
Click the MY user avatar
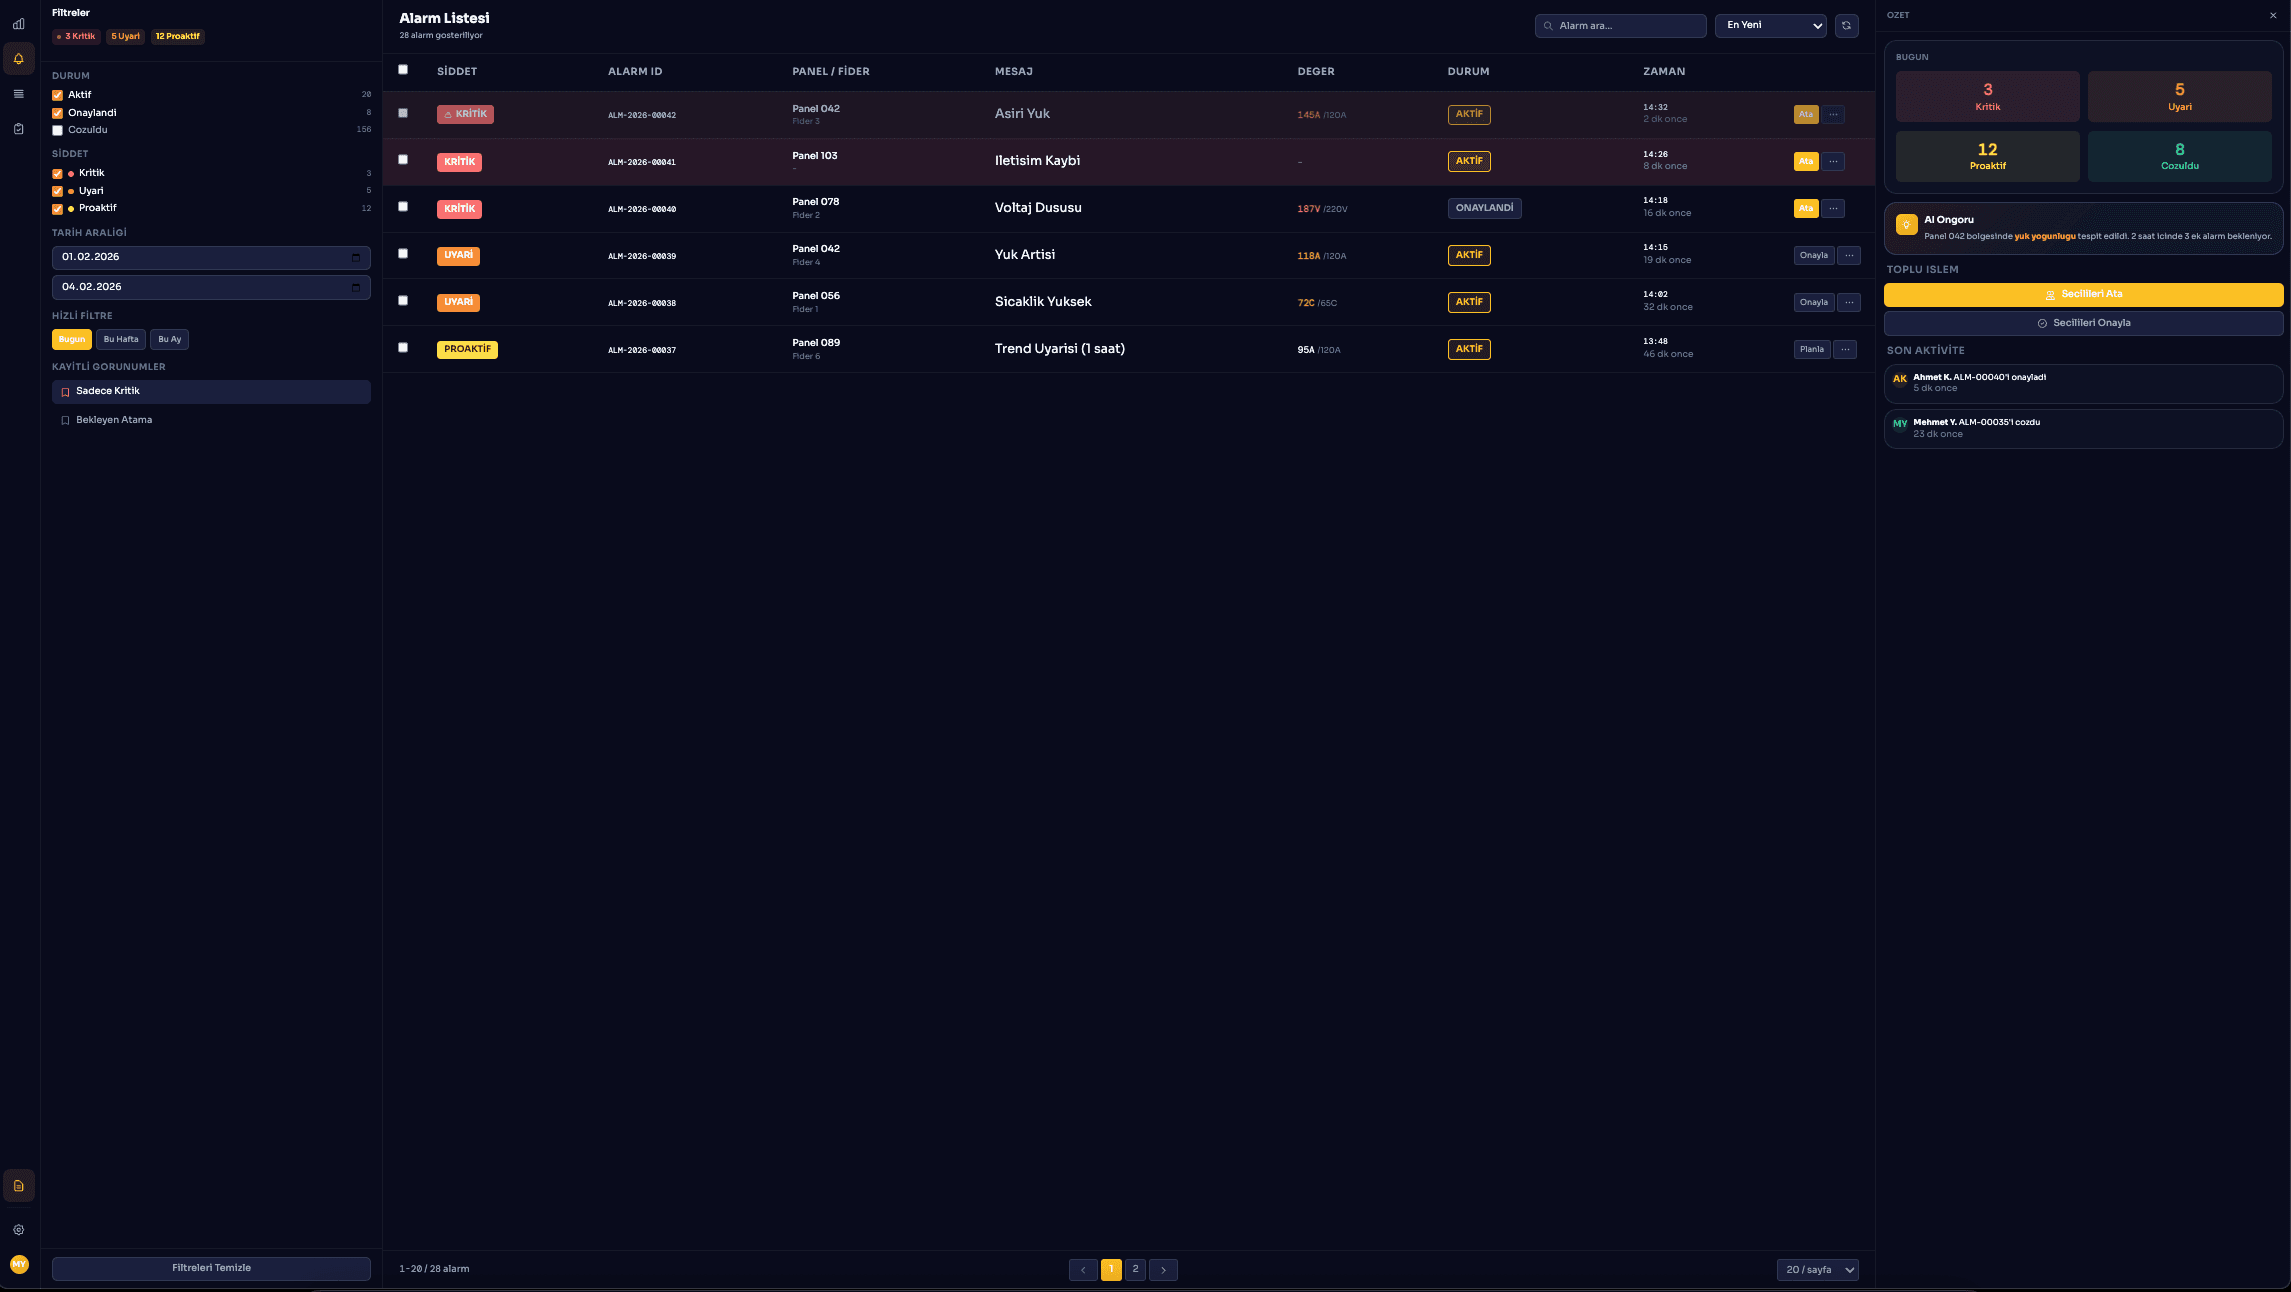20,1263
